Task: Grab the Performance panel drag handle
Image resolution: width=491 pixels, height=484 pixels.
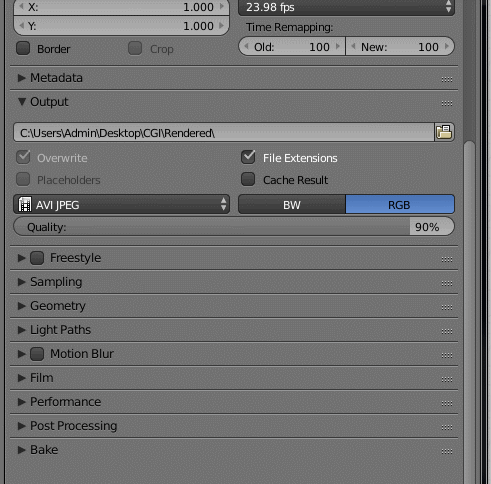Action: [x=447, y=403]
